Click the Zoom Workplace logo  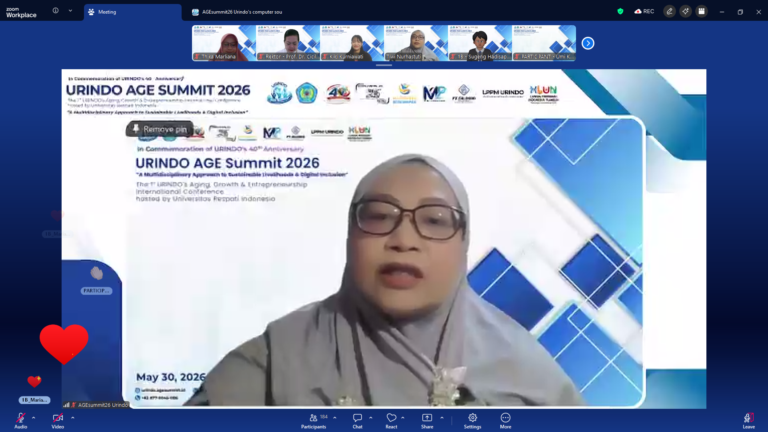(x=21, y=12)
